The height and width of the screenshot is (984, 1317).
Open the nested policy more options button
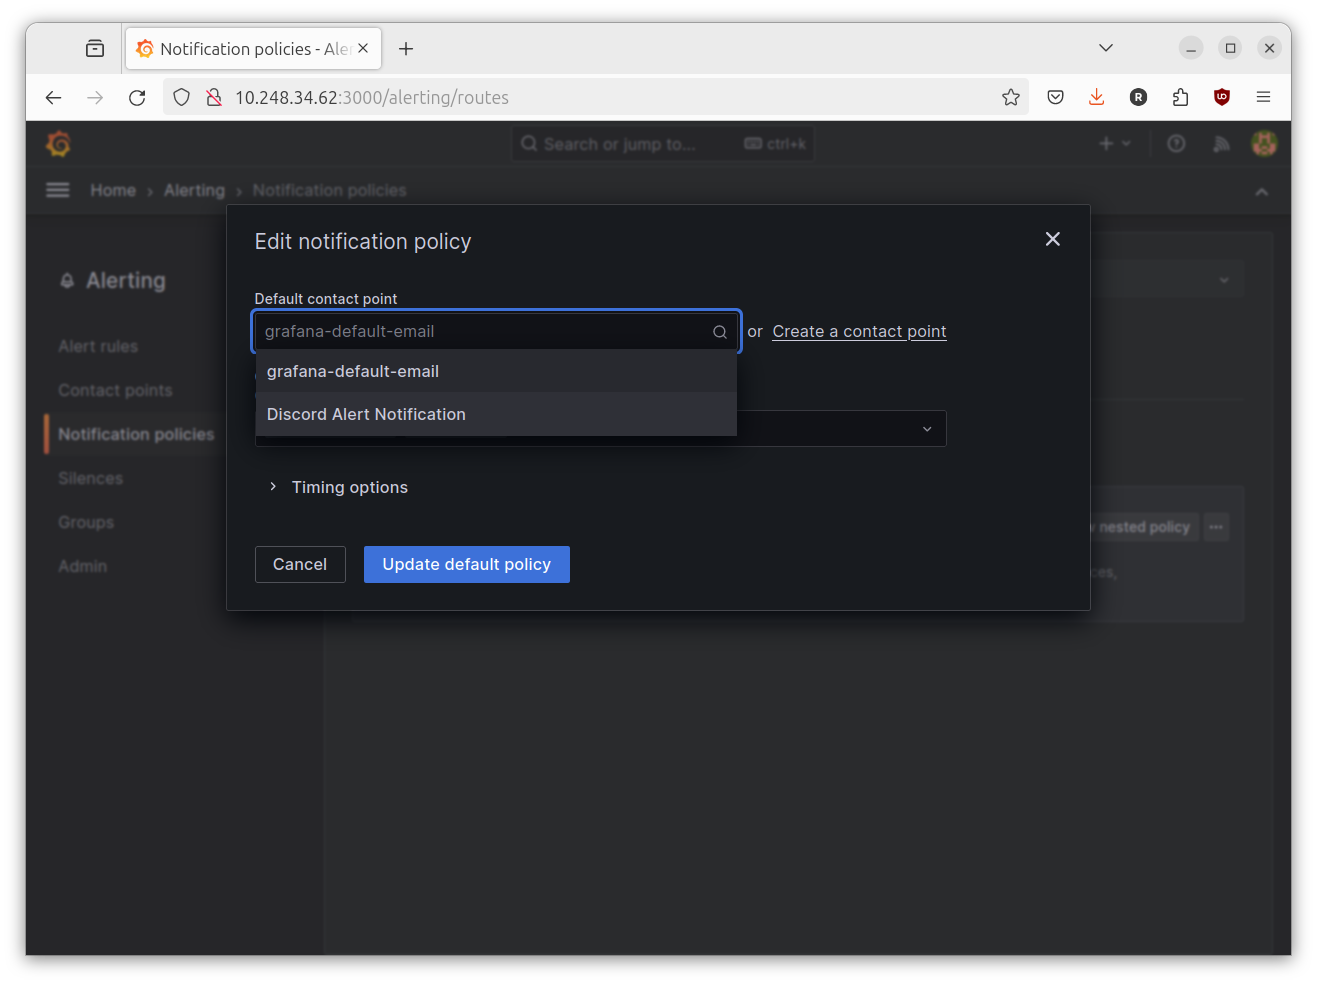[1216, 527]
